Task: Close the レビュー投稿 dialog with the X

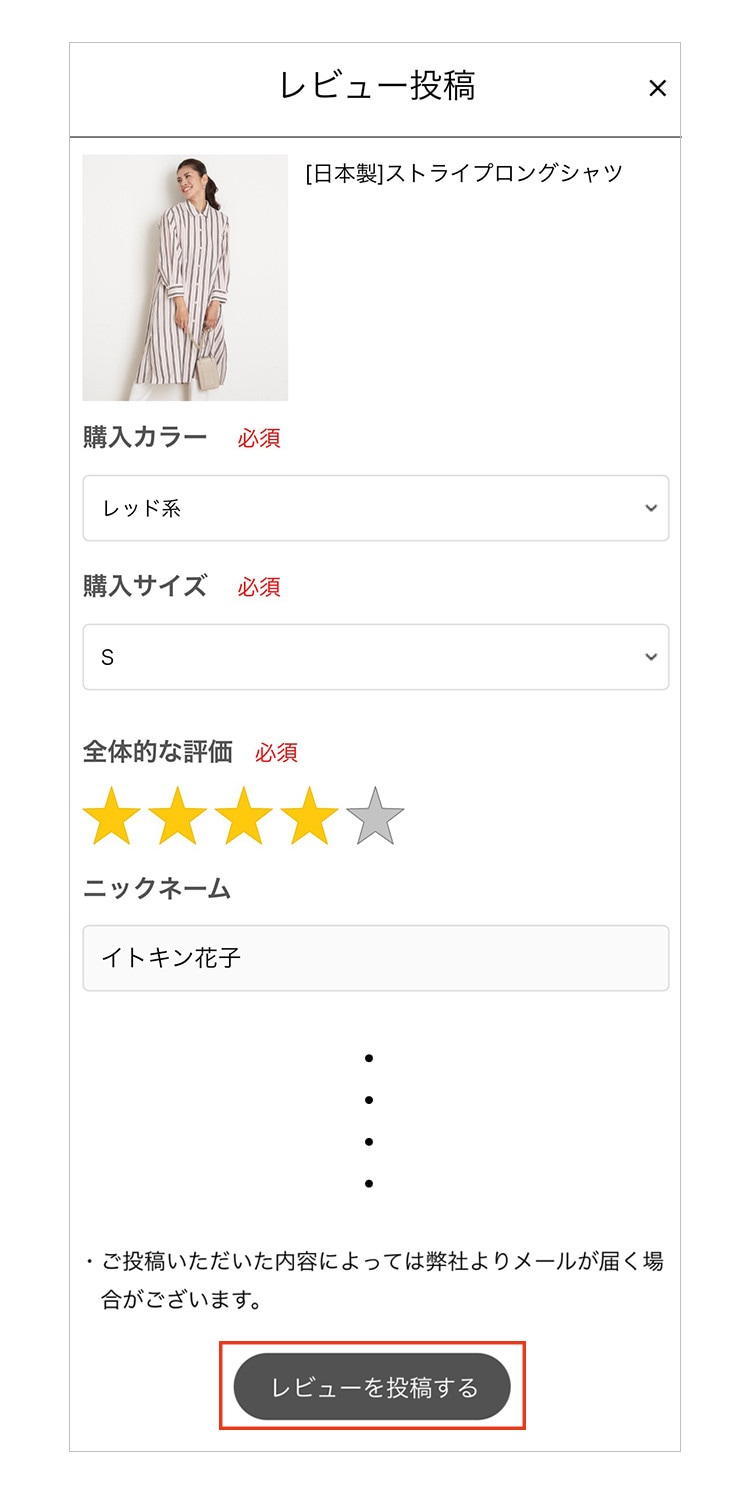Action: pos(657,89)
